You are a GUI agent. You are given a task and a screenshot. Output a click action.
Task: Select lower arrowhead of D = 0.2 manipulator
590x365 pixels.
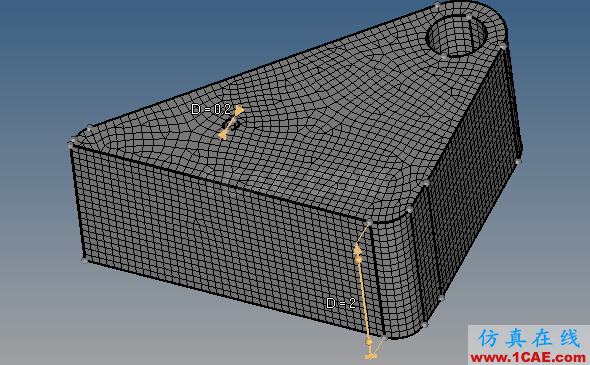tap(223, 135)
